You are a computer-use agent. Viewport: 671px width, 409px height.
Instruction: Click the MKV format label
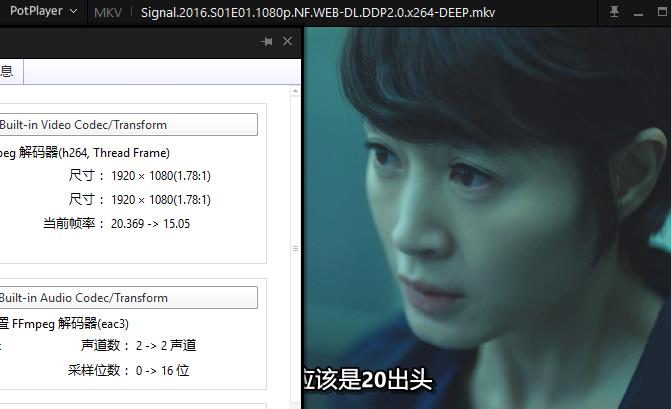click(108, 12)
